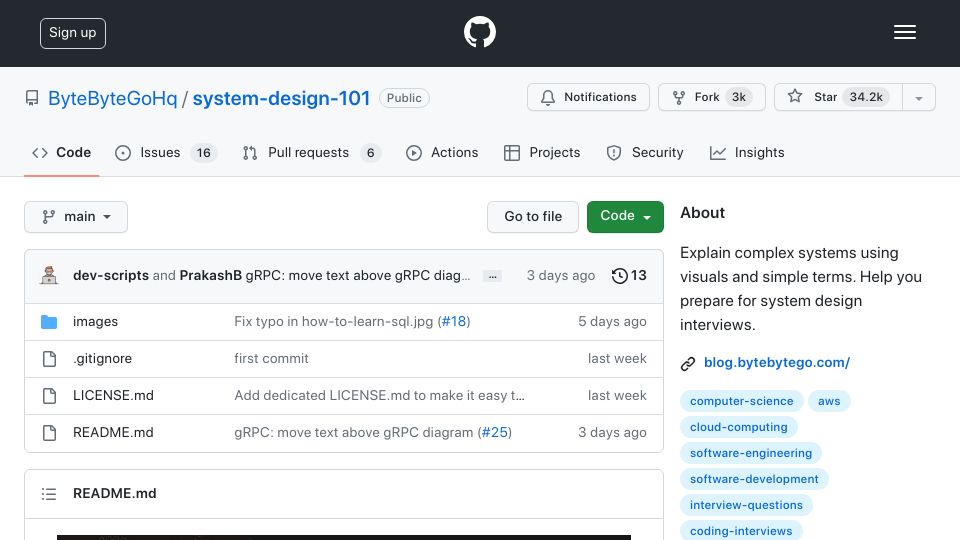Click the coding-interviews topic tag
Screen dimensions: 960x540
pyautogui.click(x=741, y=531)
